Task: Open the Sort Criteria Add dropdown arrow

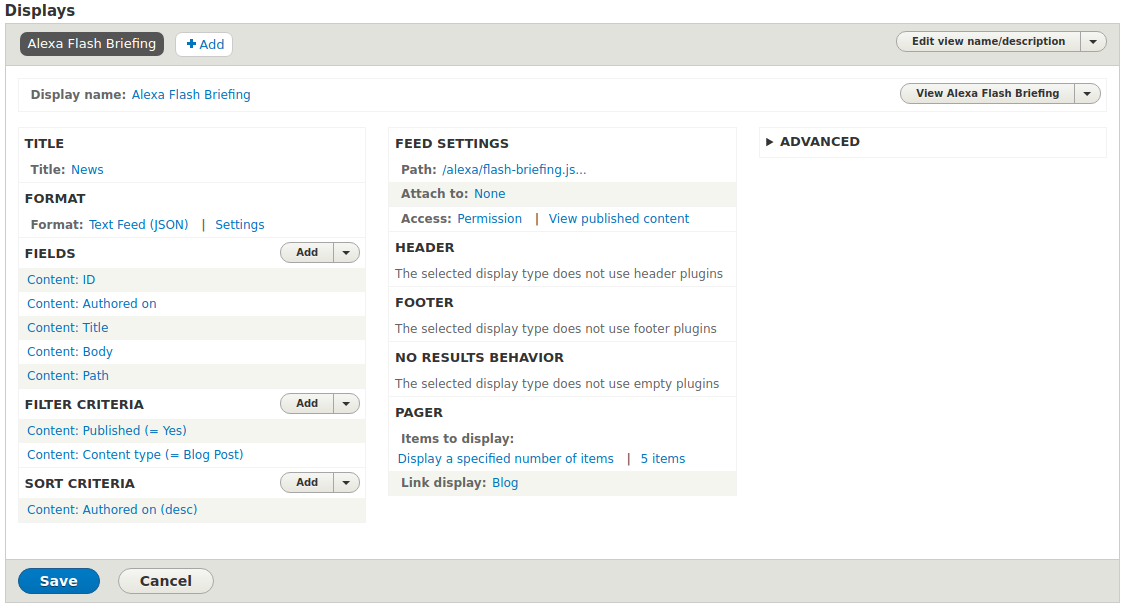Action: click(x=346, y=483)
